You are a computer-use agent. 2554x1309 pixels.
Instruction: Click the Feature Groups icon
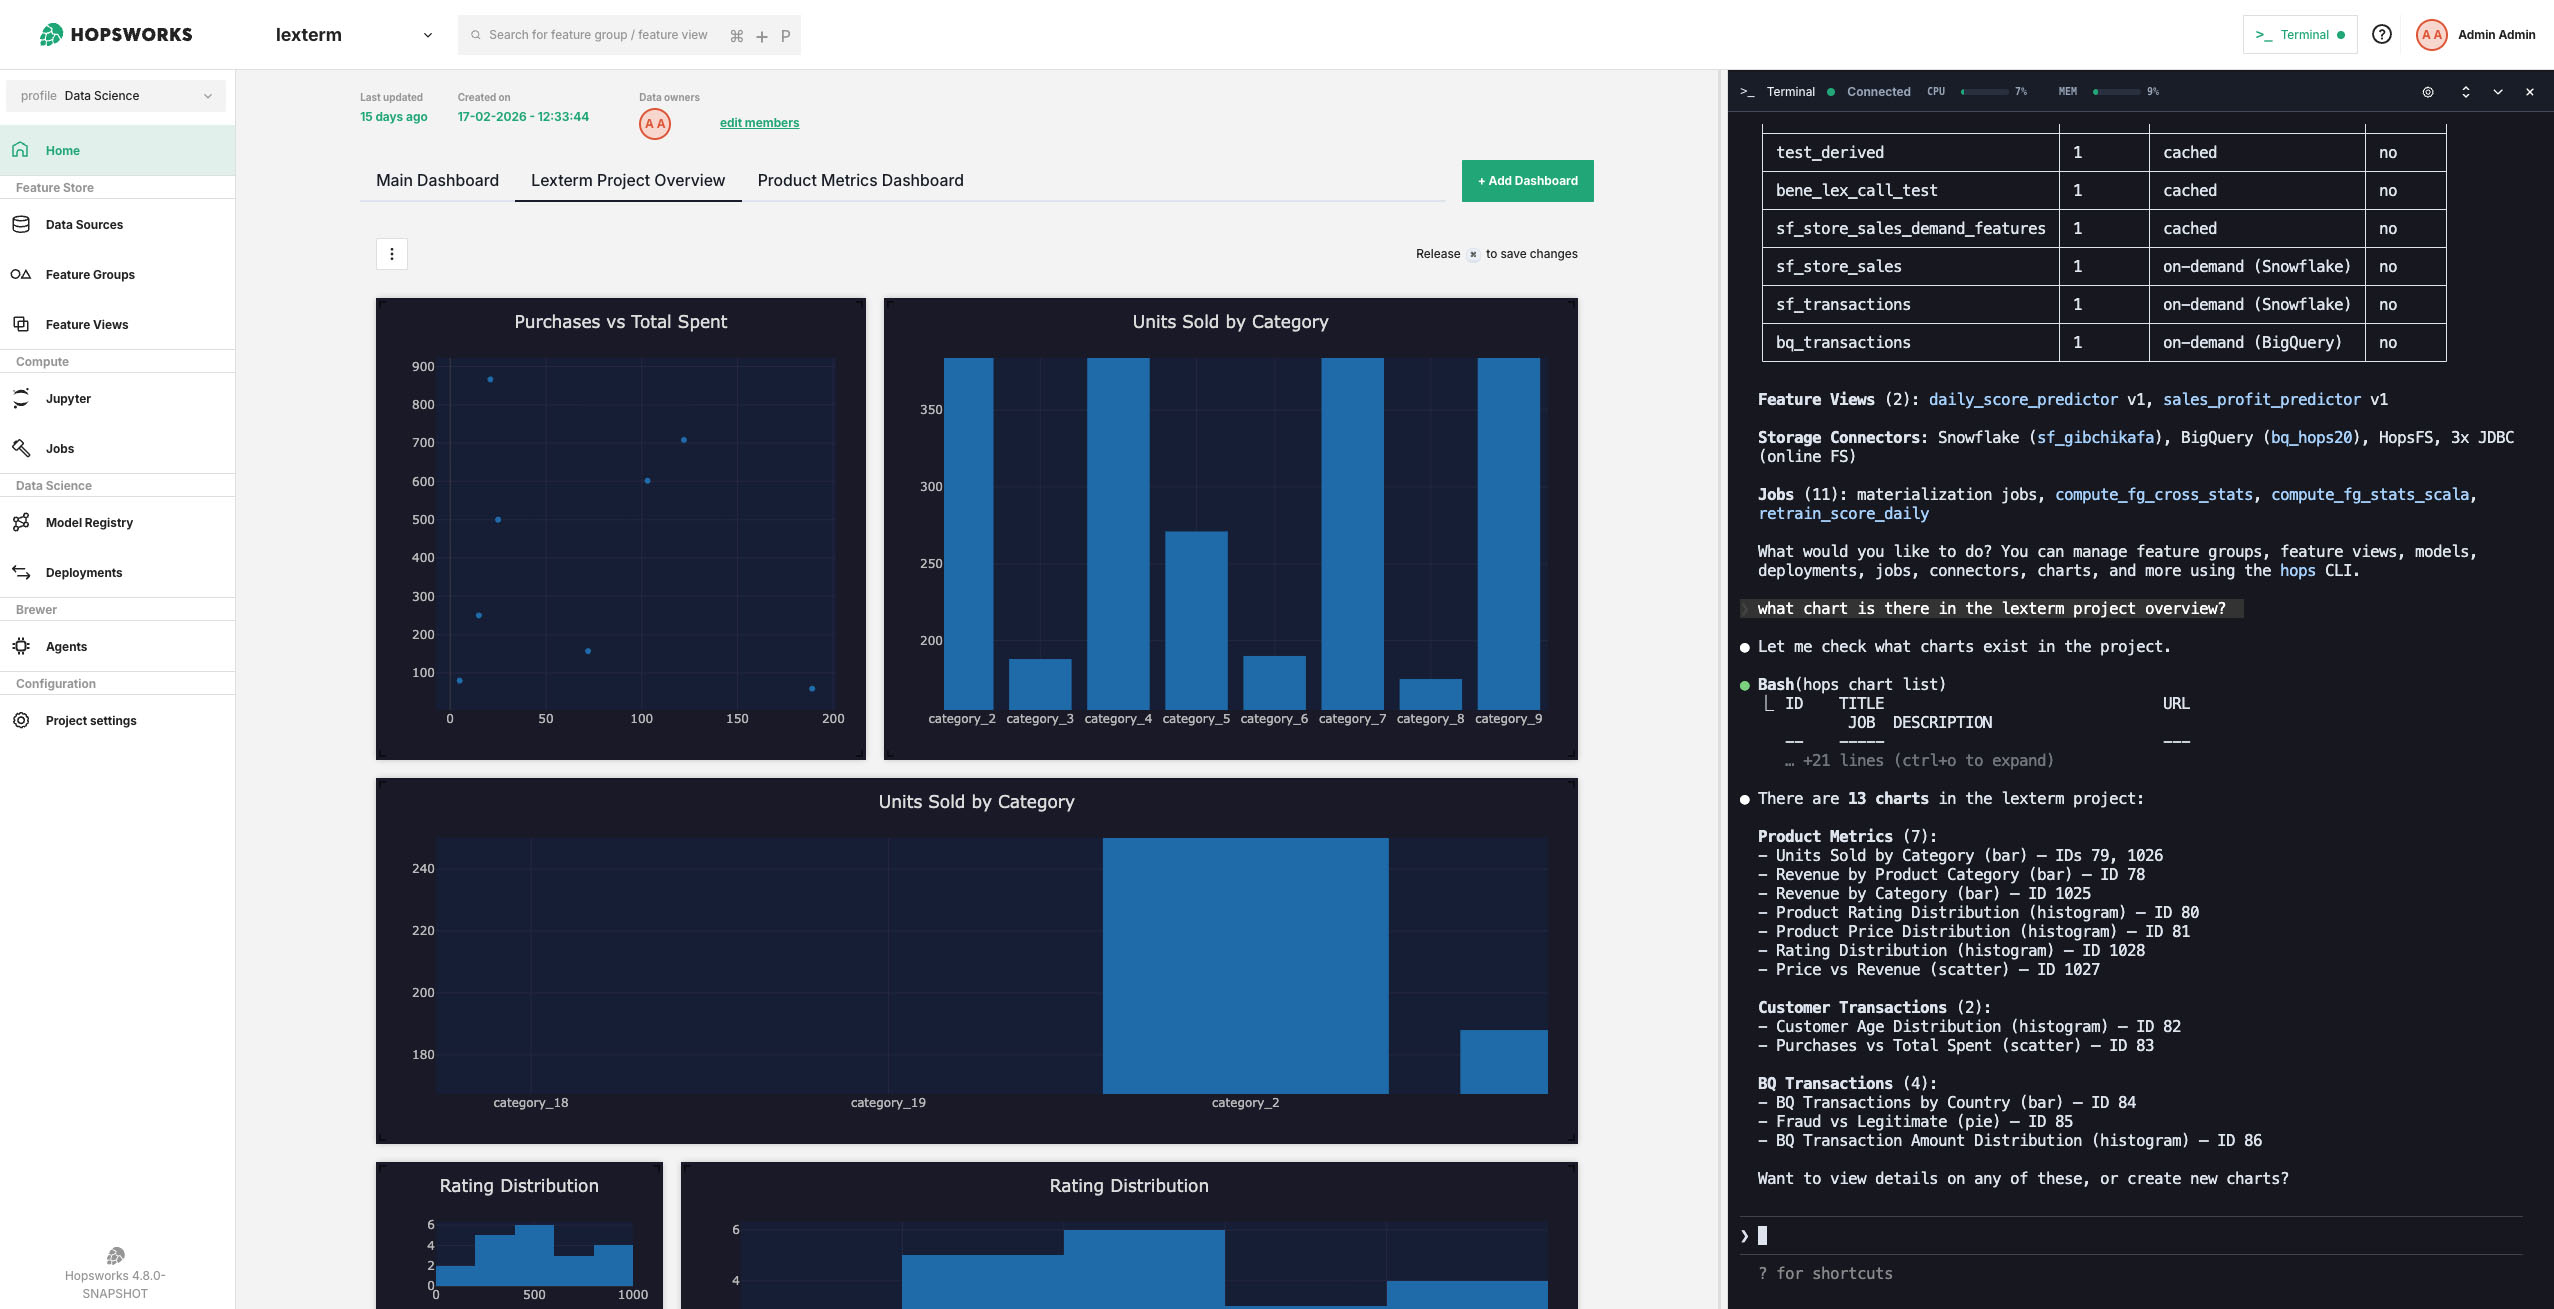pyautogui.click(x=21, y=274)
